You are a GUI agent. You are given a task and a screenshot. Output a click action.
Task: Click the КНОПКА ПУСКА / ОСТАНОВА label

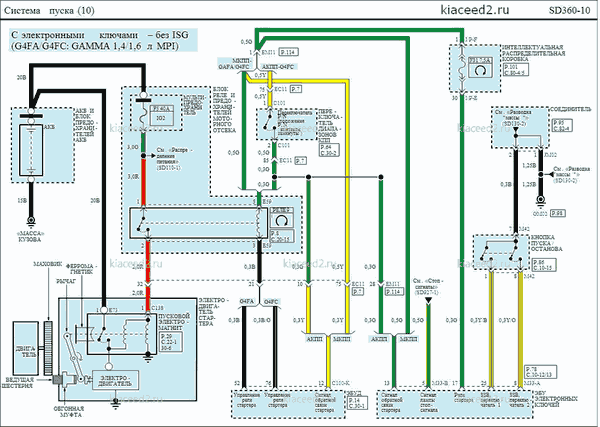click(x=546, y=243)
